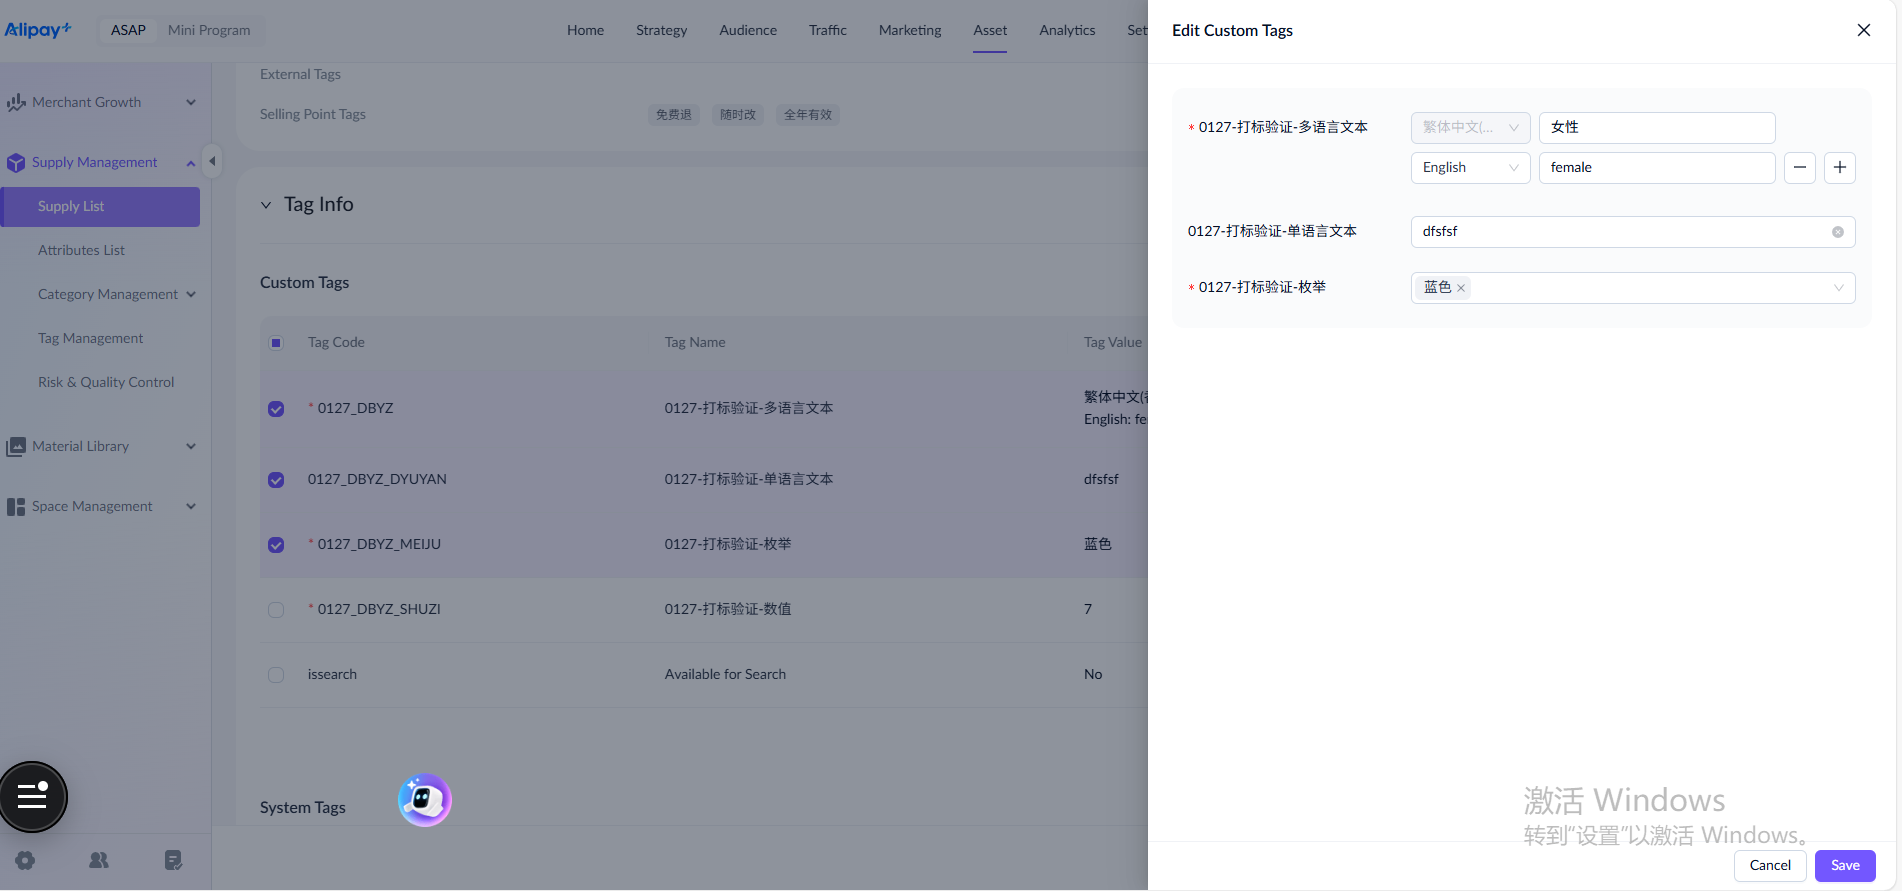This screenshot has height=891, width=1902.
Task: Clear the dfsfsf text field
Action: (1837, 232)
